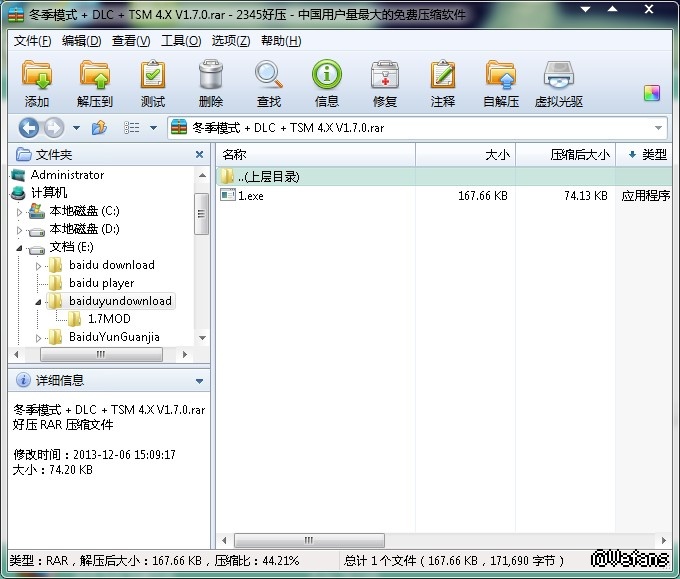Collapse the baiduyundownload folder node
The height and width of the screenshot is (579, 680).
tap(39, 301)
